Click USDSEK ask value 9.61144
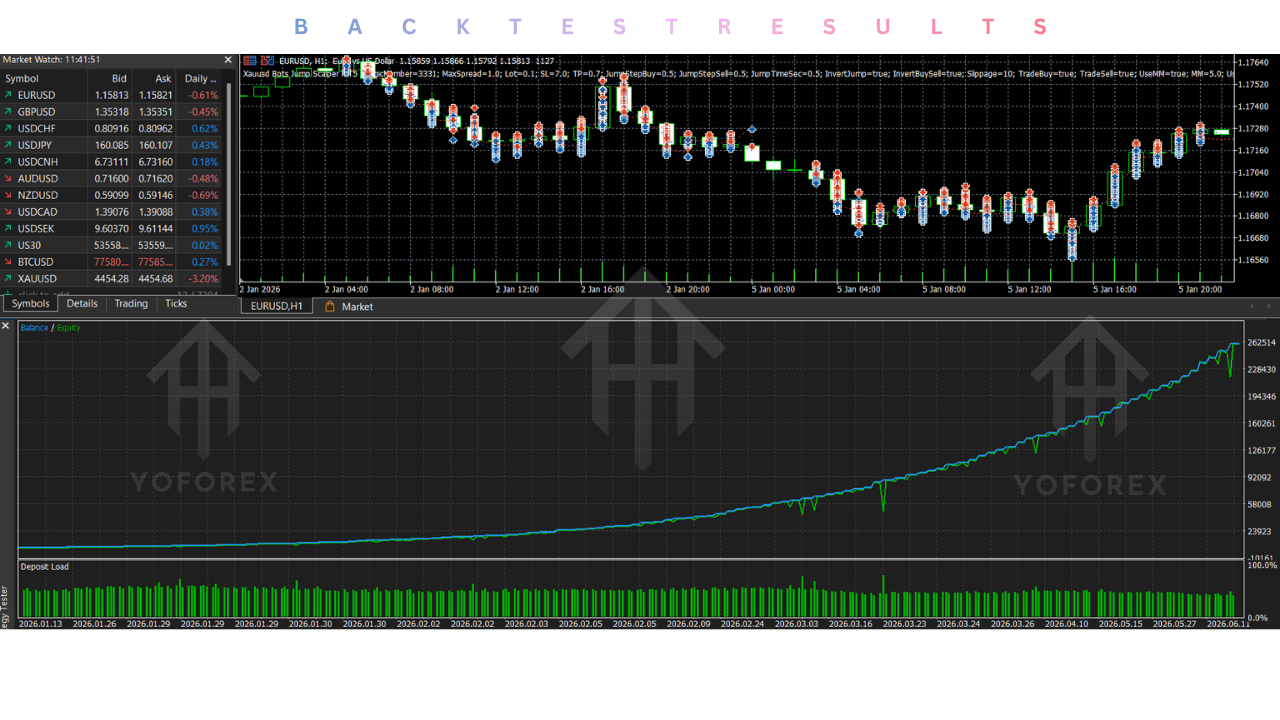The image size is (1280, 720). tap(155, 229)
